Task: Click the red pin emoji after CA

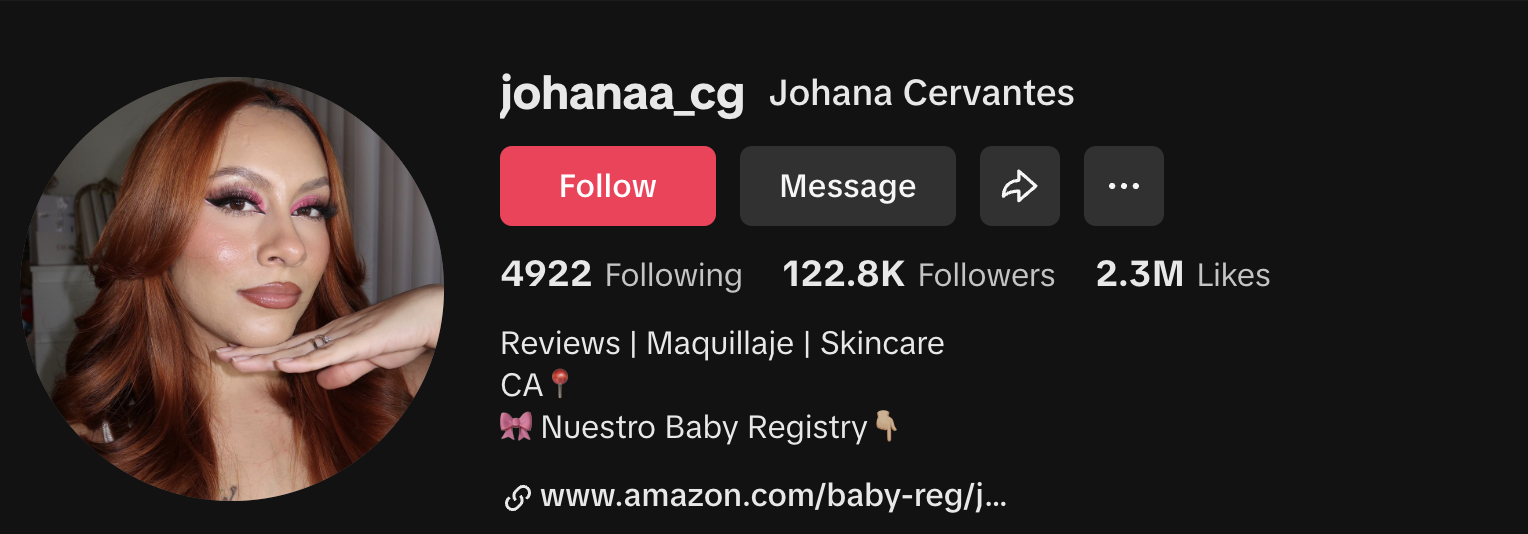Action: 560,384
